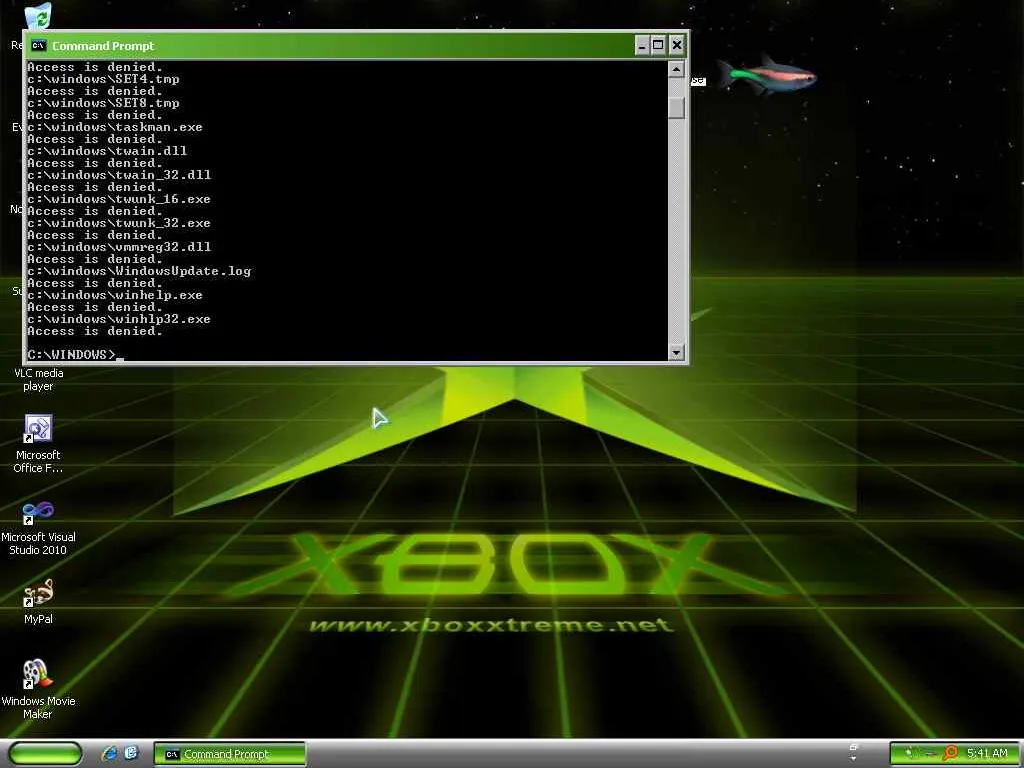Click the orange magnifier tray icon
The height and width of the screenshot is (768, 1024).
pyautogui.click(x=950, y=754)
